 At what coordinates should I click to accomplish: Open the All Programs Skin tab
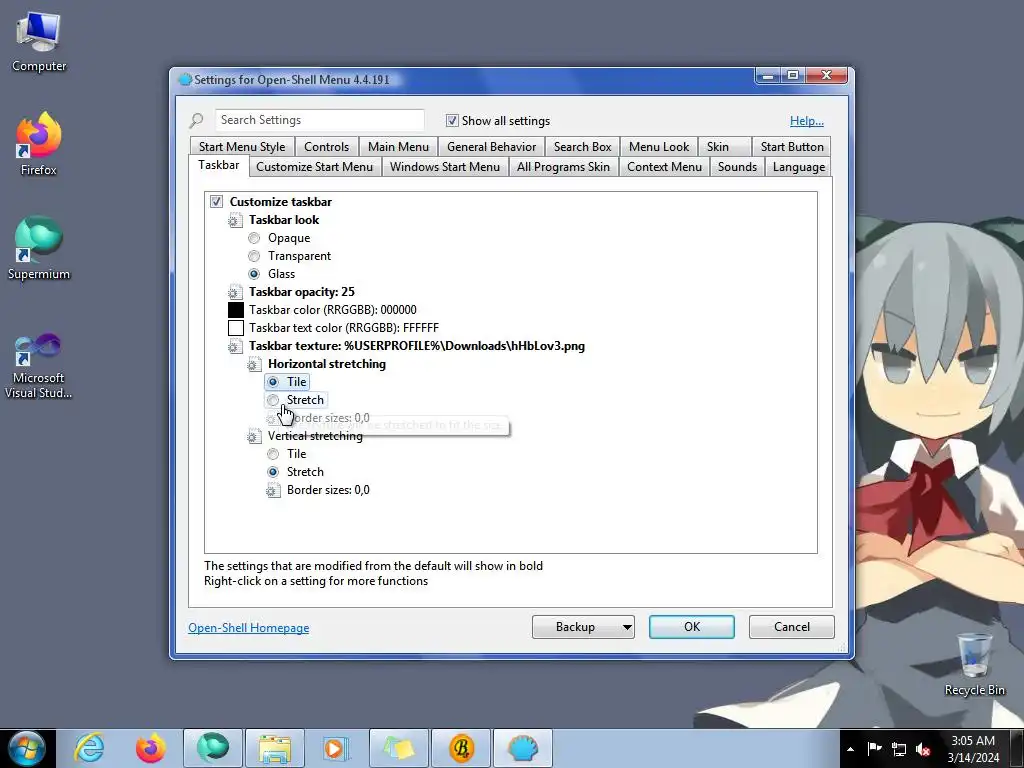pos(563,167)
